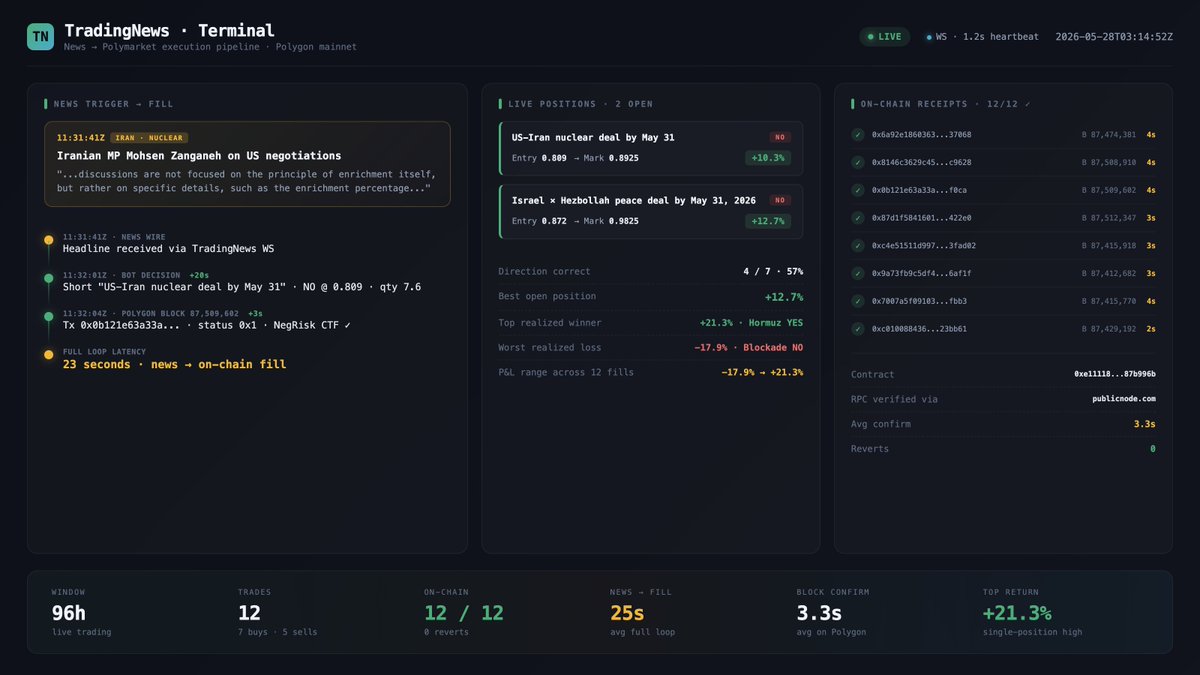Click 'Headline received via TradingNews WS' text
Image resolution: width=1200 pixels, height=675 pixels.
point(168,248)
